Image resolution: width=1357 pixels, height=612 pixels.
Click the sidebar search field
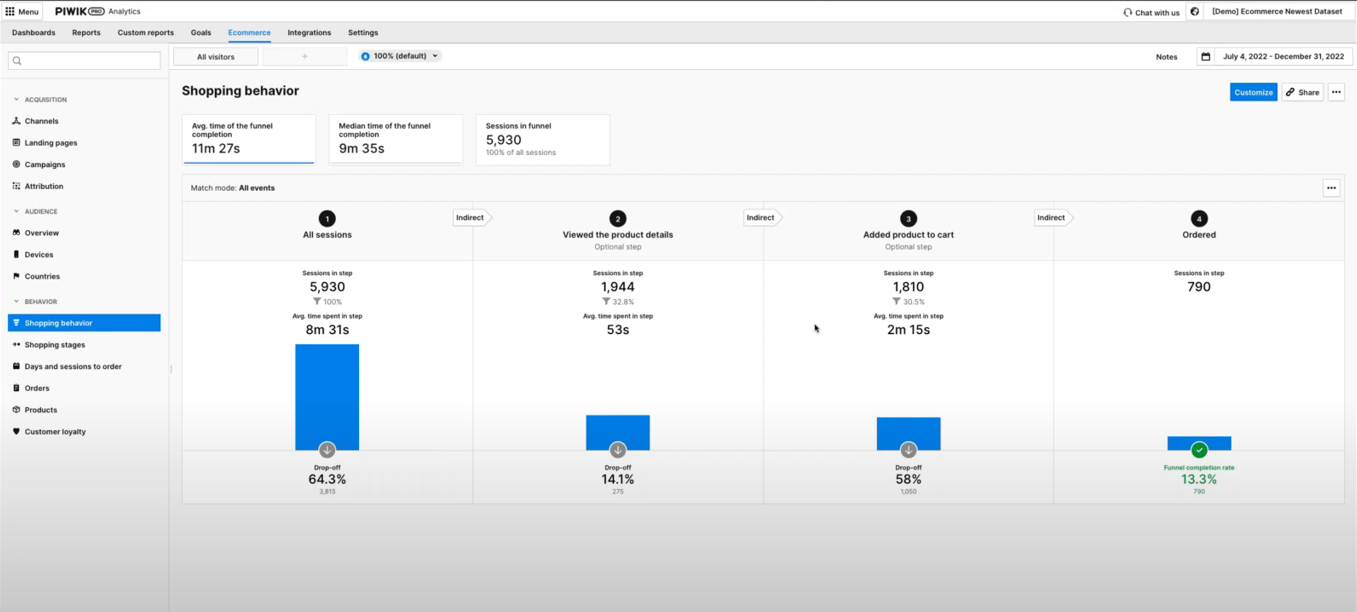(x=84, y=61)
